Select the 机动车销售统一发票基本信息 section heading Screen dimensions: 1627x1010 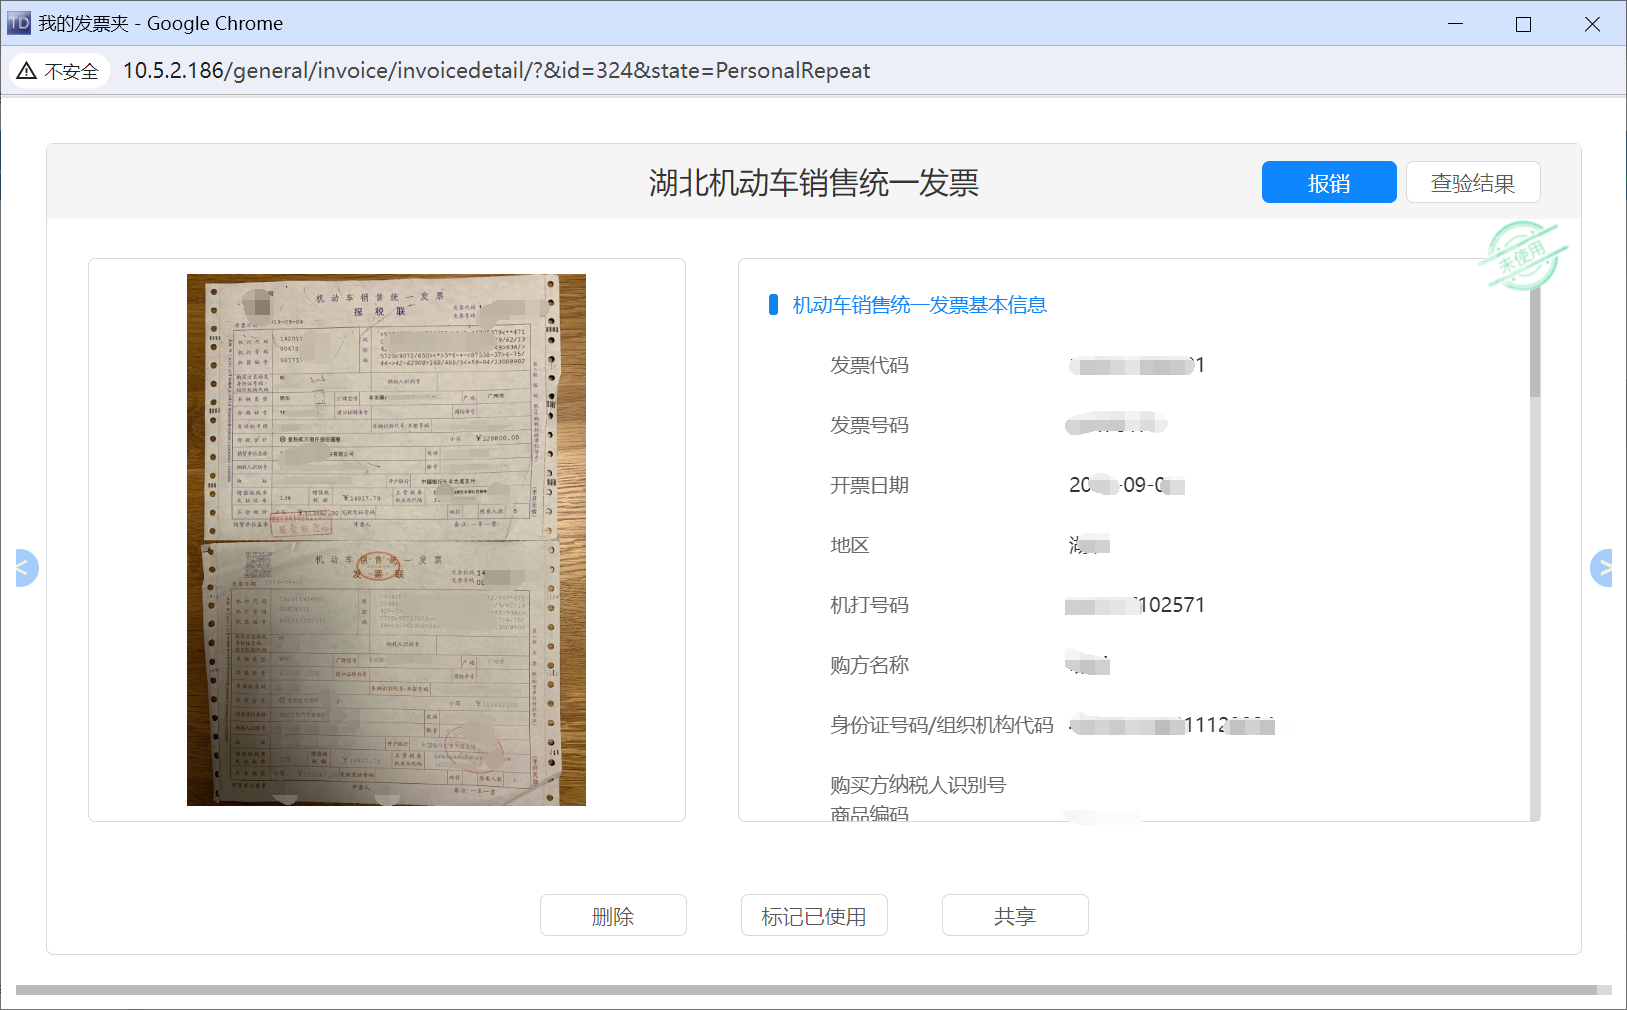(919, 305)
